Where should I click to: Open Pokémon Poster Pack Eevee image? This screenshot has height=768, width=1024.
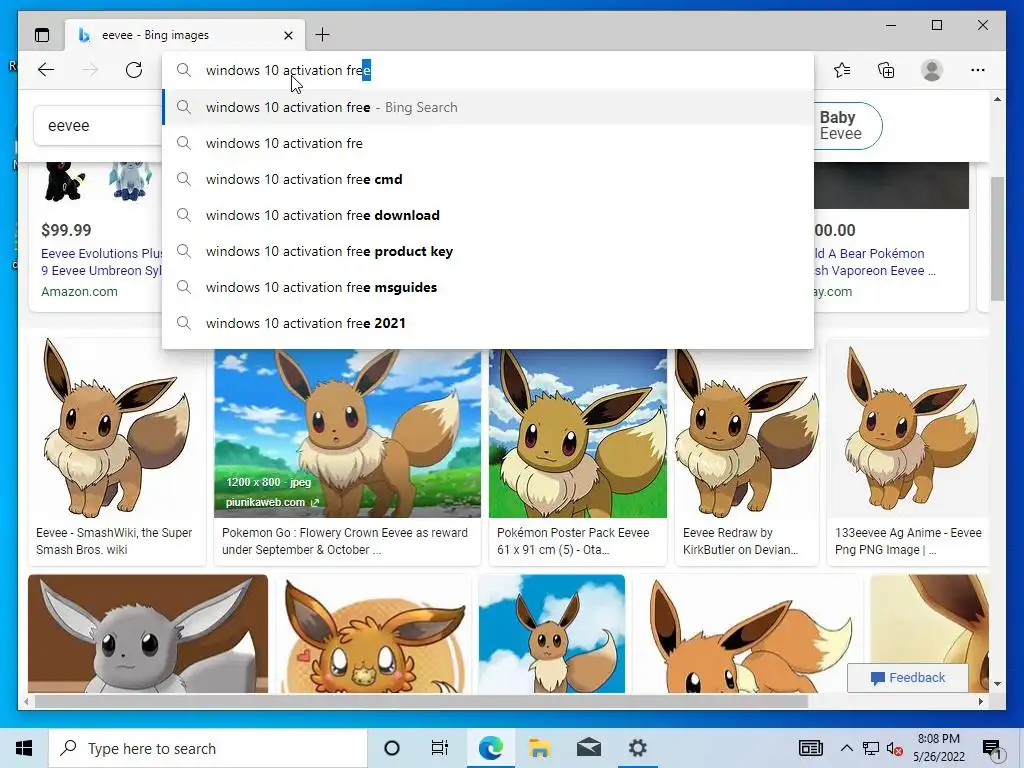click(x=578, y=434)
